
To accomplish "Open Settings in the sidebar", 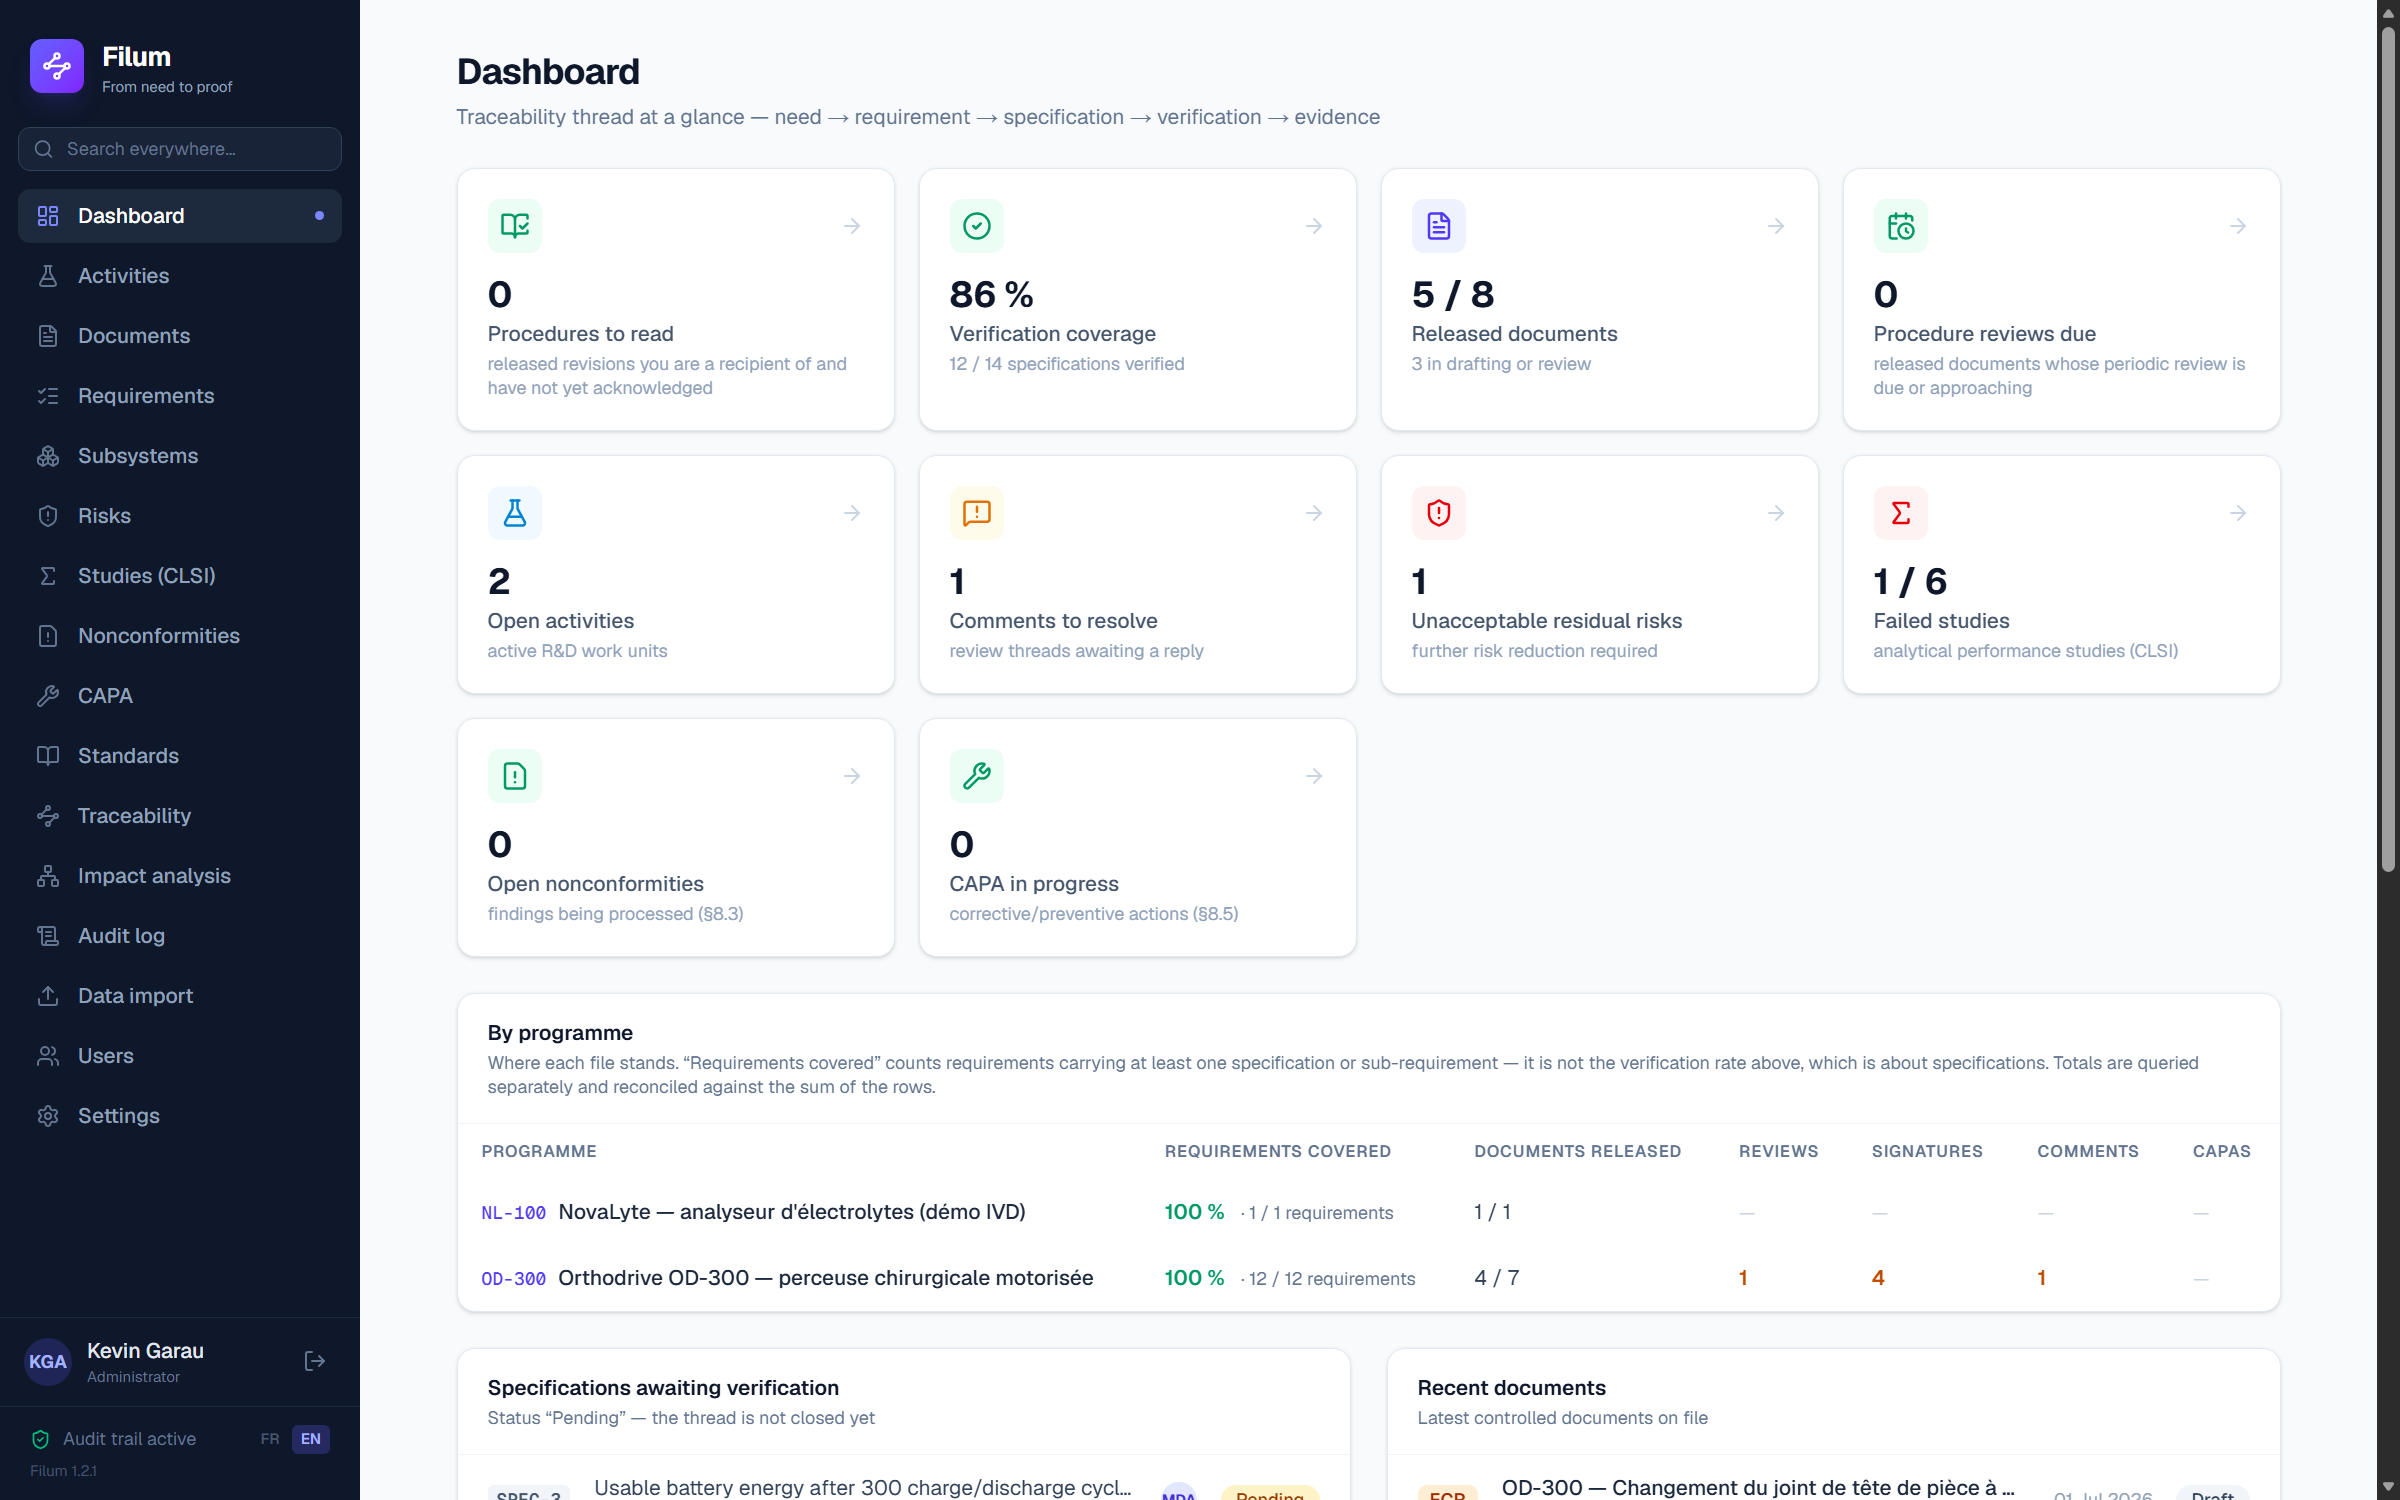I will (x=180, y=1116).
